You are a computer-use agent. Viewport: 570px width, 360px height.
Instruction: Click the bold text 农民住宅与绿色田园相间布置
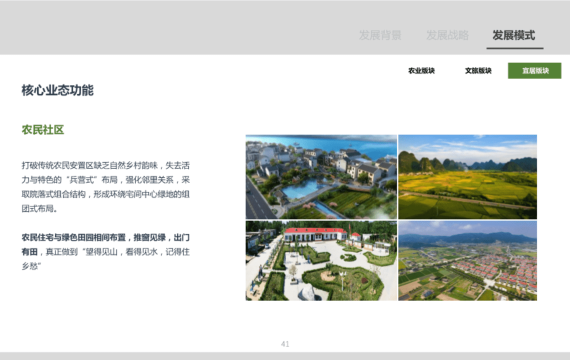click(x=73, y=237)
